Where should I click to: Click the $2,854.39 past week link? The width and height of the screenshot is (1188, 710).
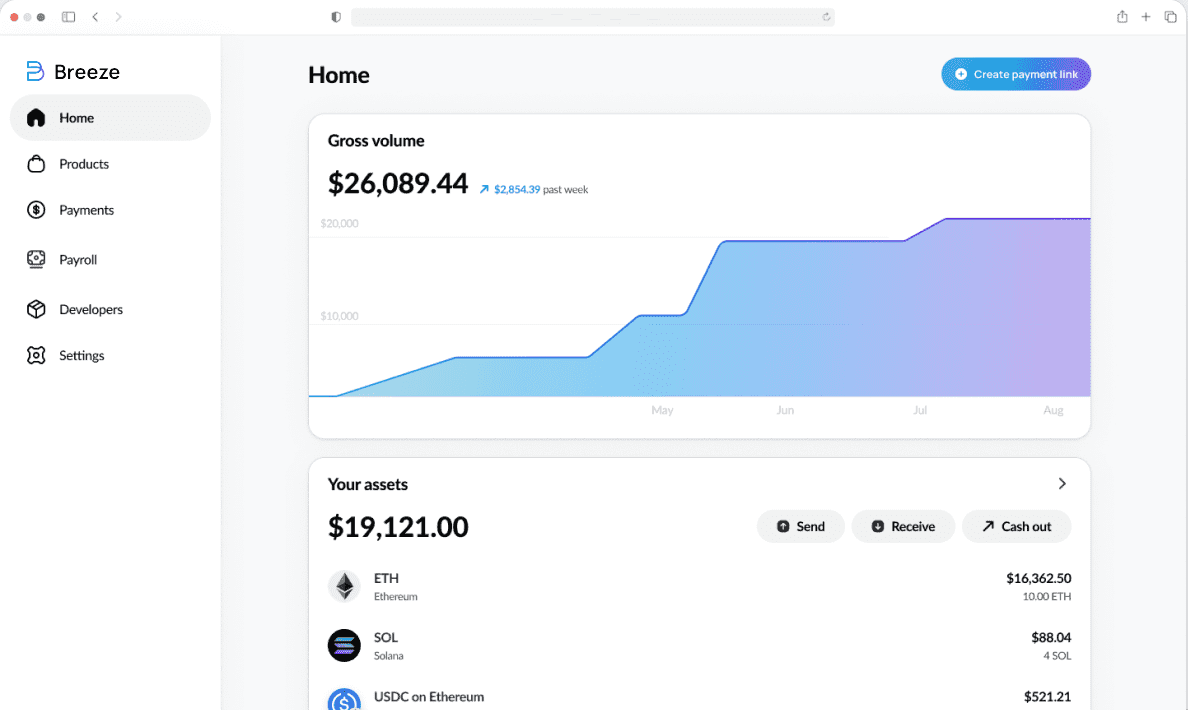pyautogui.click(x=533, y=189)
